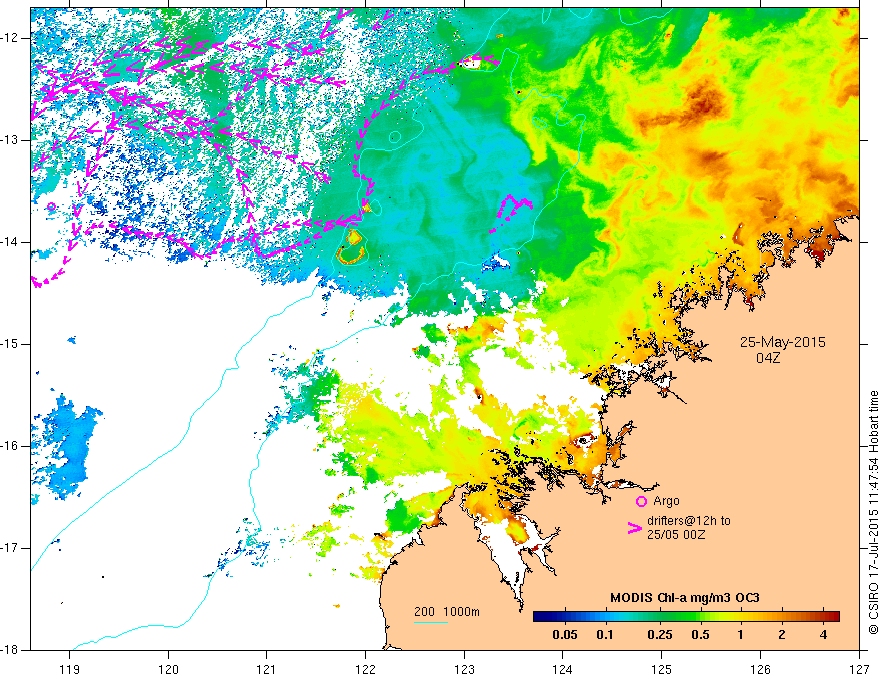Click the 'Argo' legend label
The image size is (880, 680).
coord(666,501)
